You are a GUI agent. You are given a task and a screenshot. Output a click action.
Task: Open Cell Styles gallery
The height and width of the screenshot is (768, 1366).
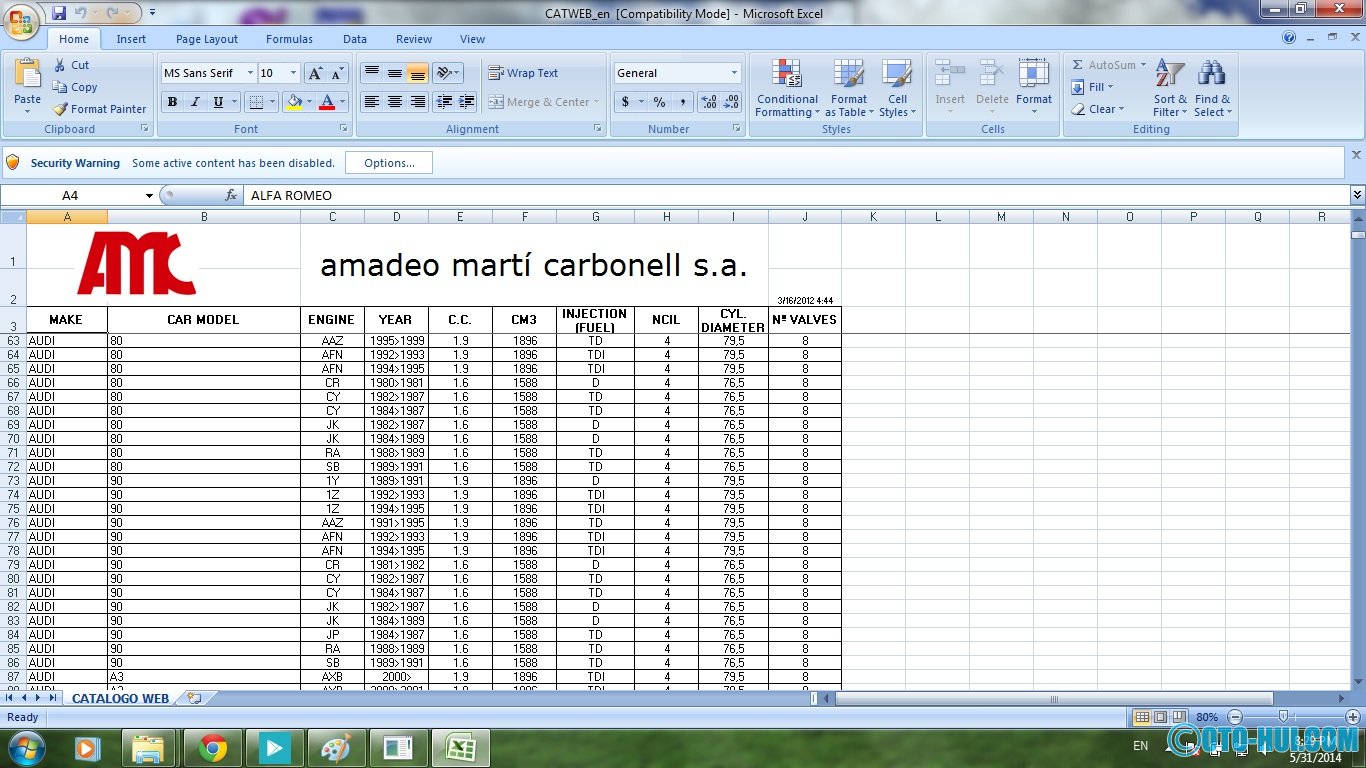[x=897, y=88]
